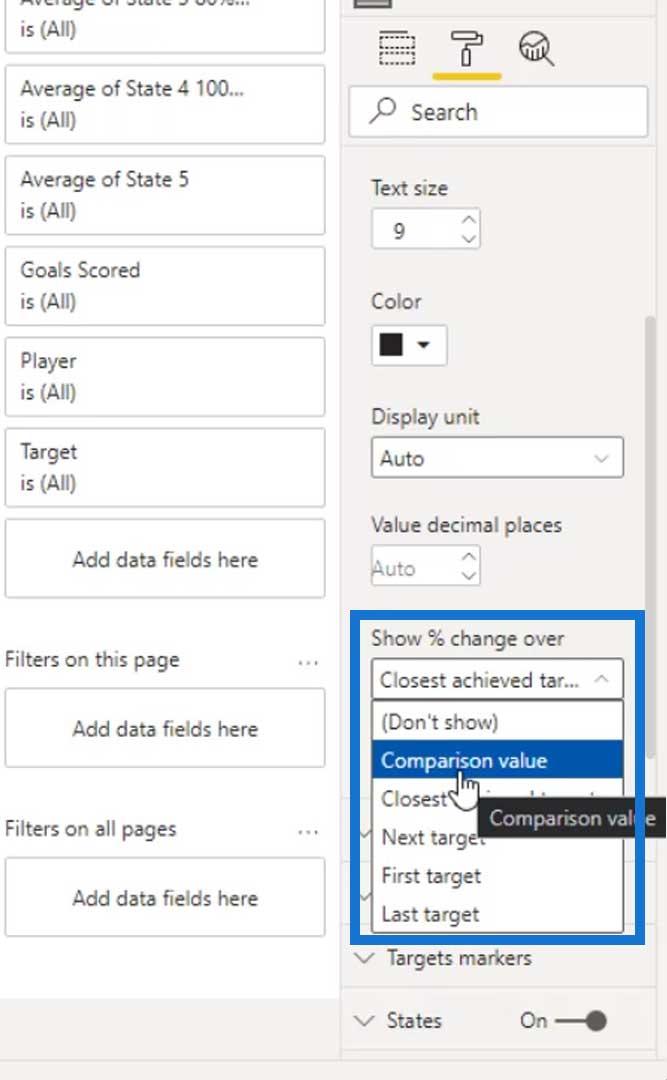667x1080 pixels.
Task: Click the Search input box
Action: (x=498, y=112)
